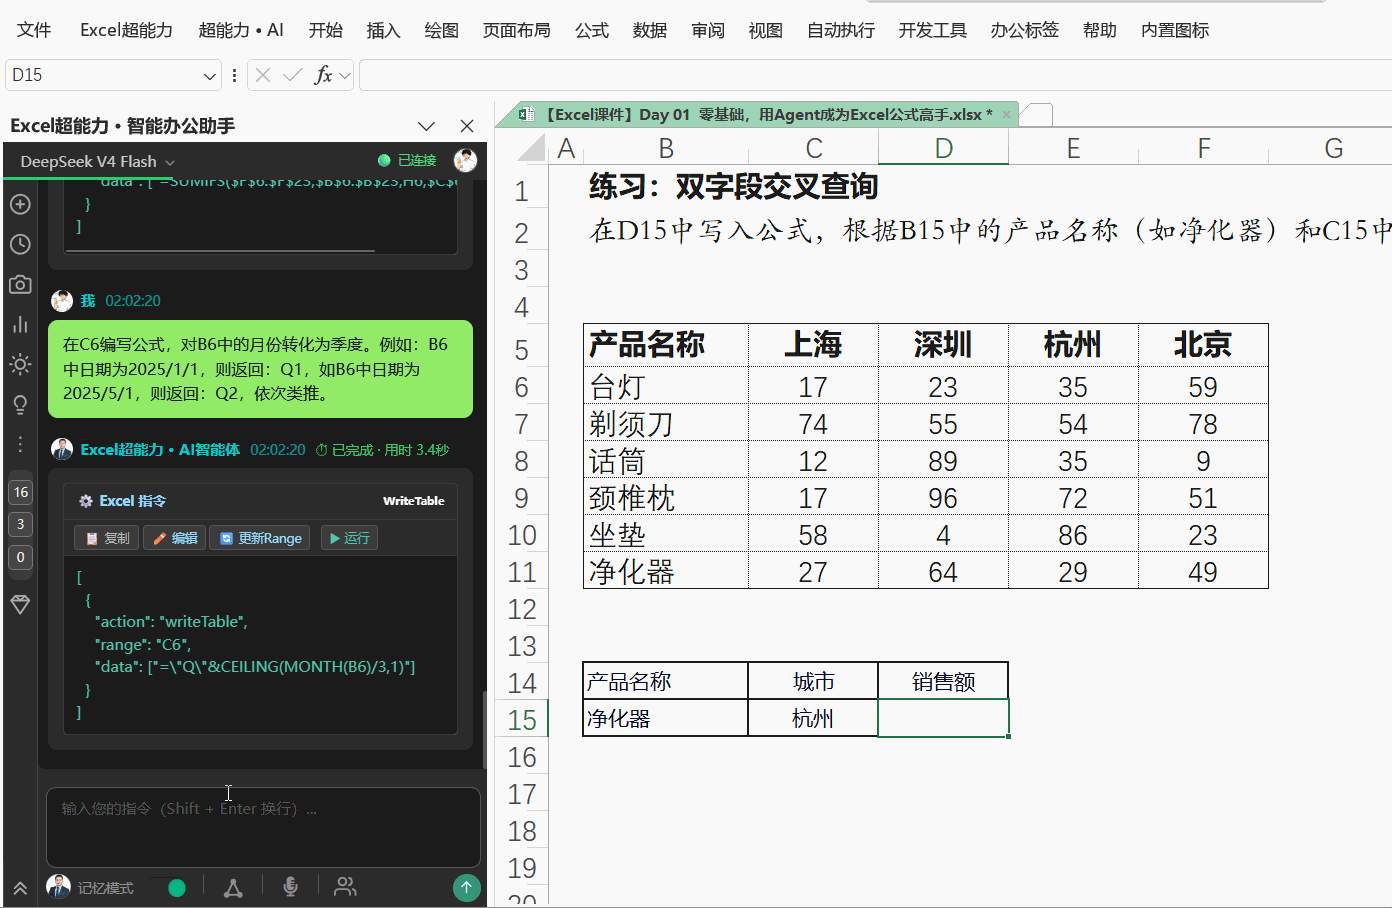Click the user avatar at panel top right

[x=465, y=160]
